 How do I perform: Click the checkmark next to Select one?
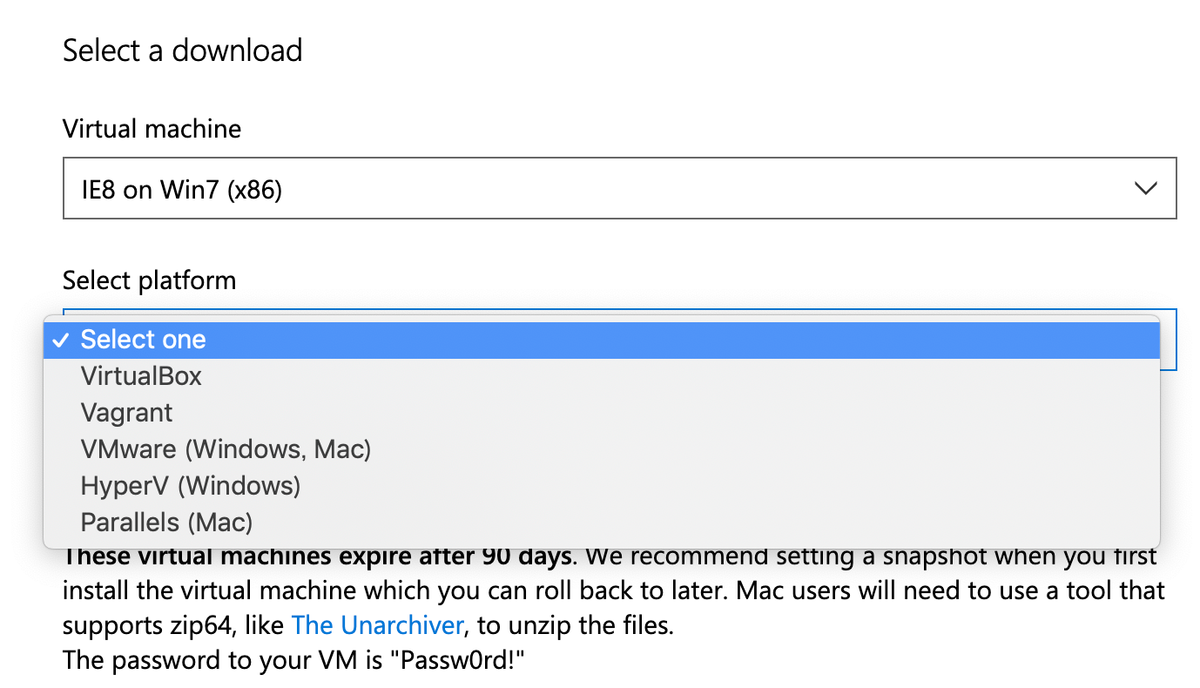tap(61, 340)
